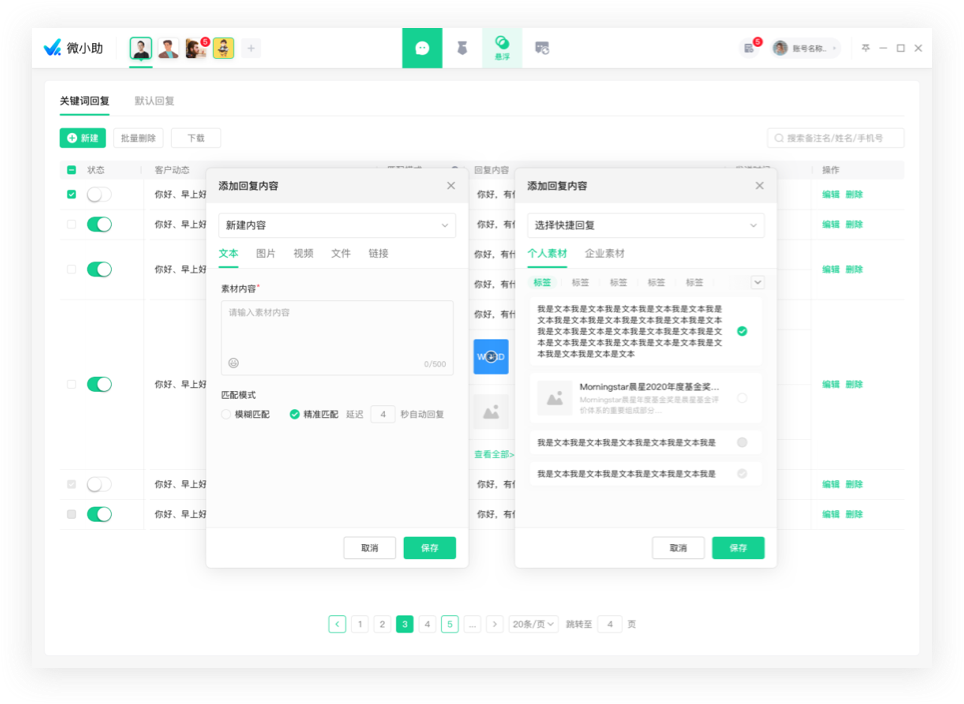Click the search icon in the search field
The height and width of the screenshot is (704, 964).
pyautogui.click(x=778, y=138)
